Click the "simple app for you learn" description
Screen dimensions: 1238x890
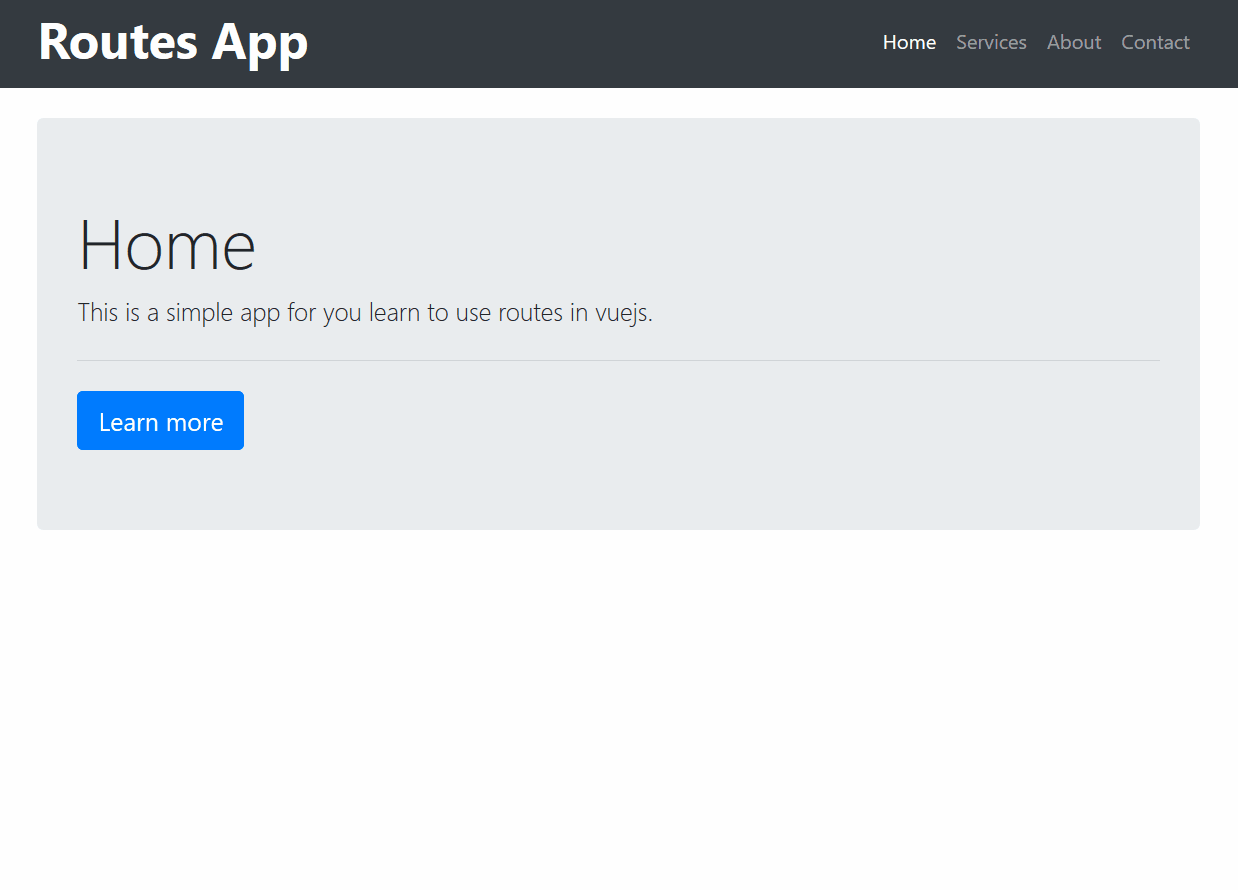pos(365,313)
